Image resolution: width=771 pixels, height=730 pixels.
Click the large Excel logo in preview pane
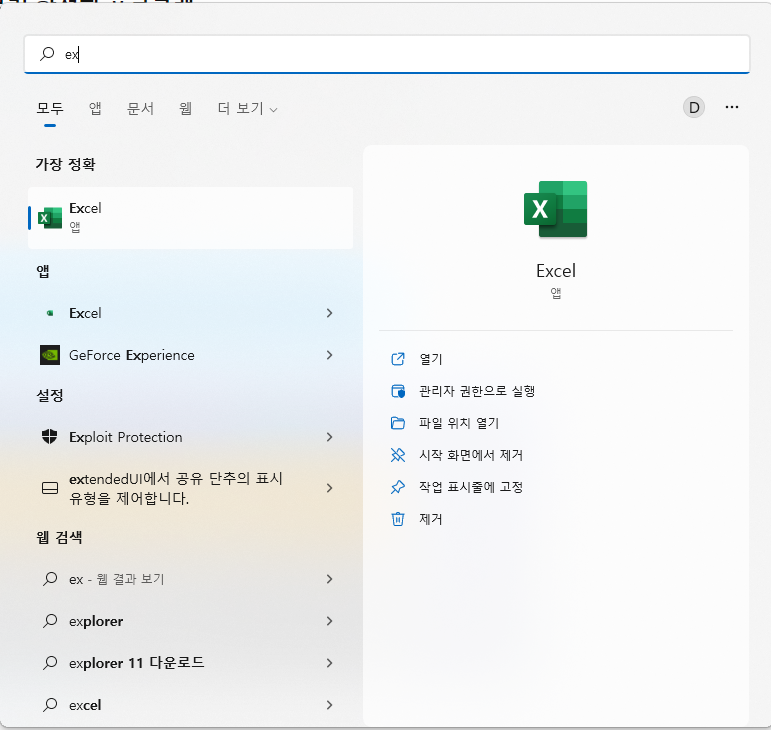coord(556,209)
